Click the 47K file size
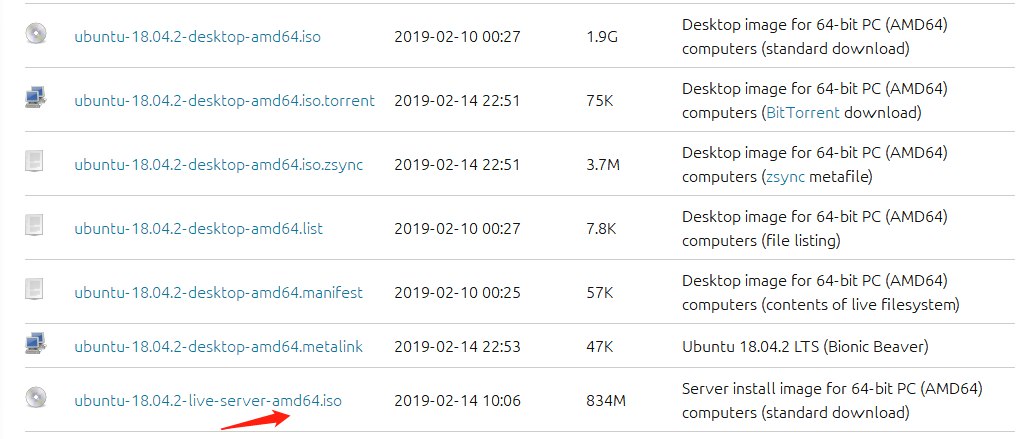Image resolution: width=1033 pixels, height=439 pixels. (x=600, y=347)
